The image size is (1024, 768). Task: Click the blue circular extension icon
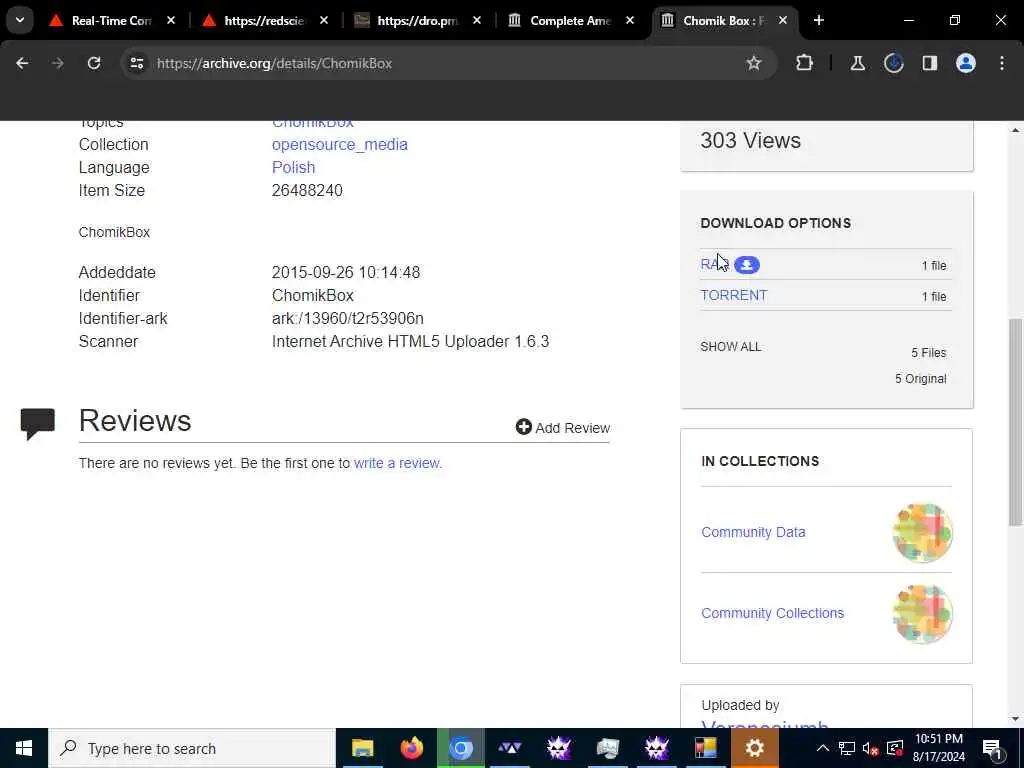893,63
